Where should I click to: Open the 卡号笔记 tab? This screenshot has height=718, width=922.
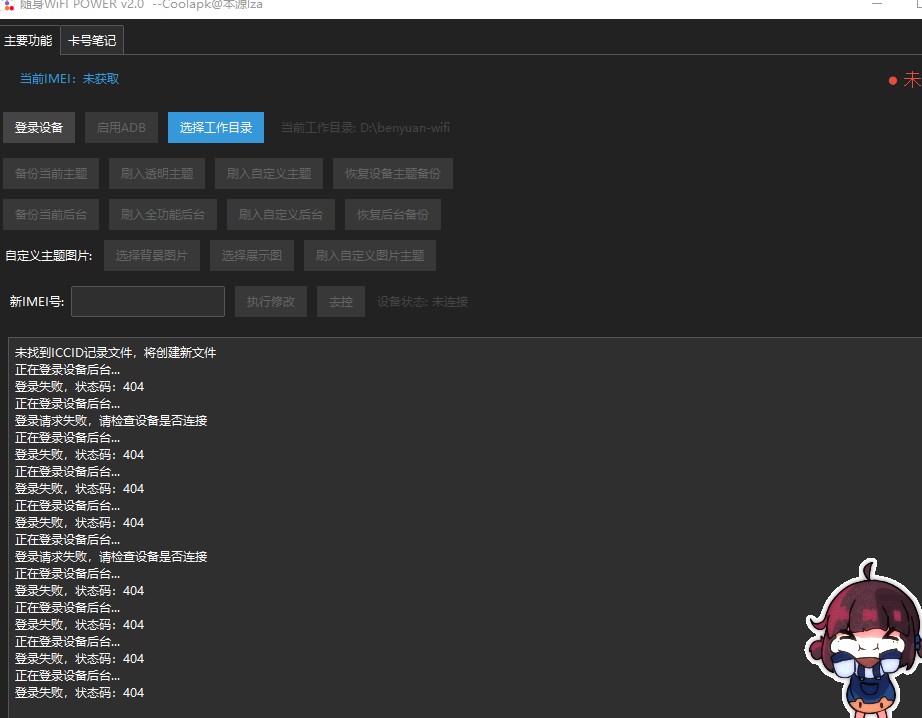point(92,41)
